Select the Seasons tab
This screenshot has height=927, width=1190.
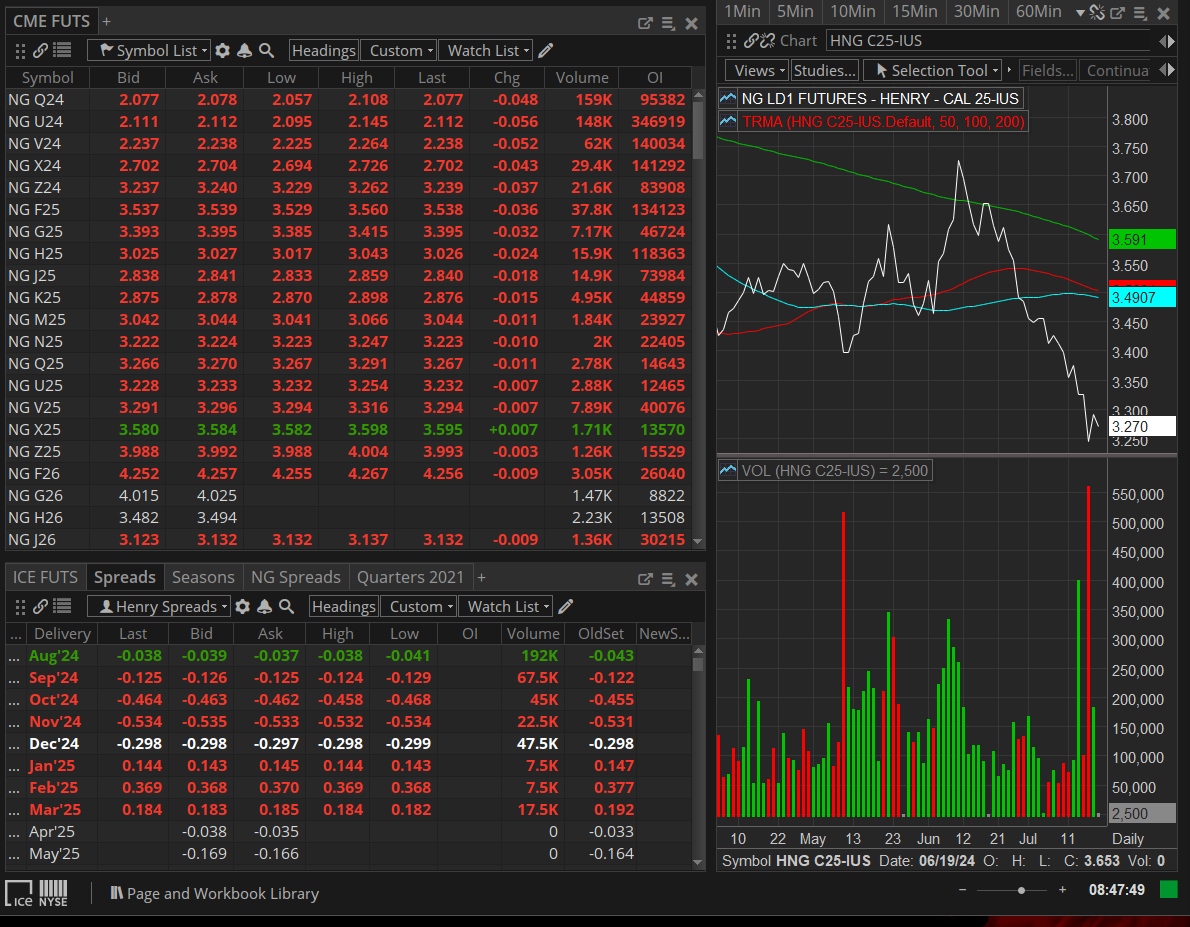point(203,577)
